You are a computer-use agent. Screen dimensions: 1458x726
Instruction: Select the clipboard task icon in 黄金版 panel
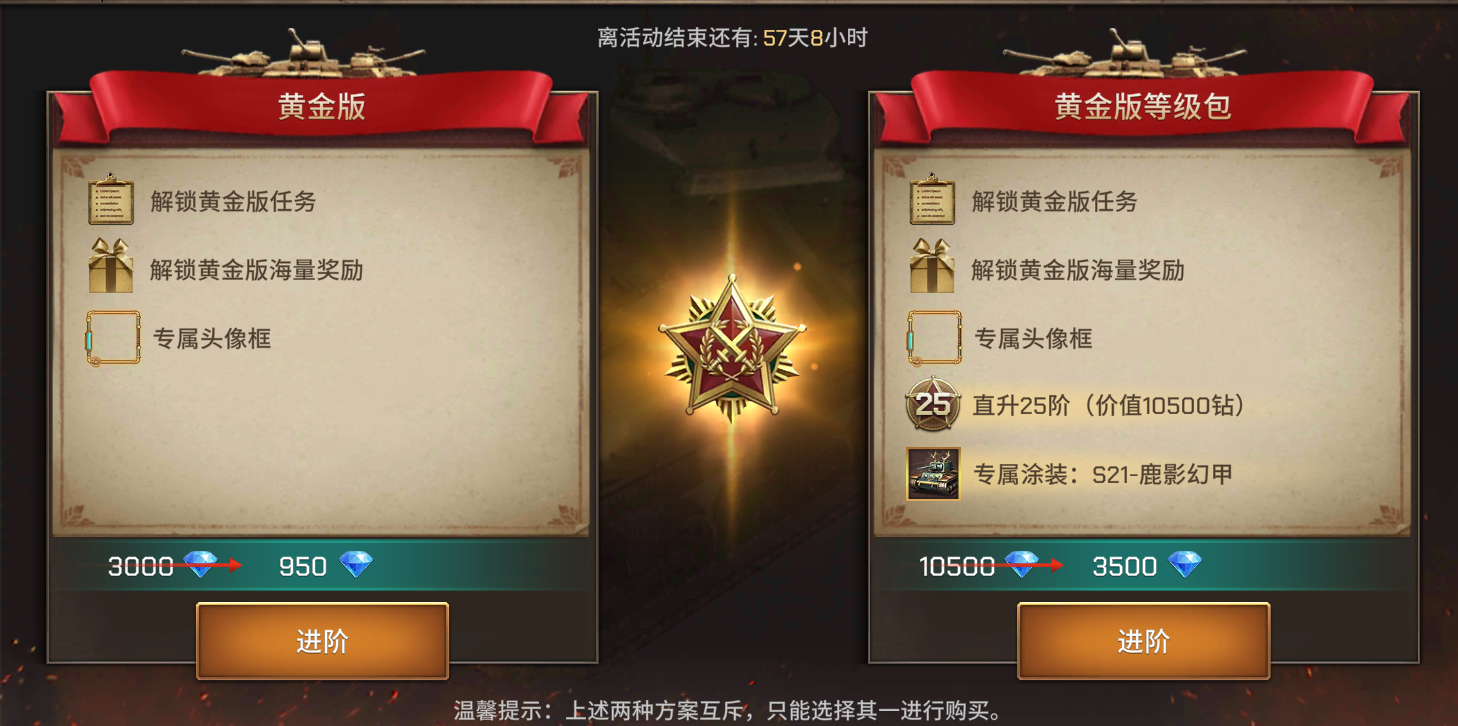111,201
